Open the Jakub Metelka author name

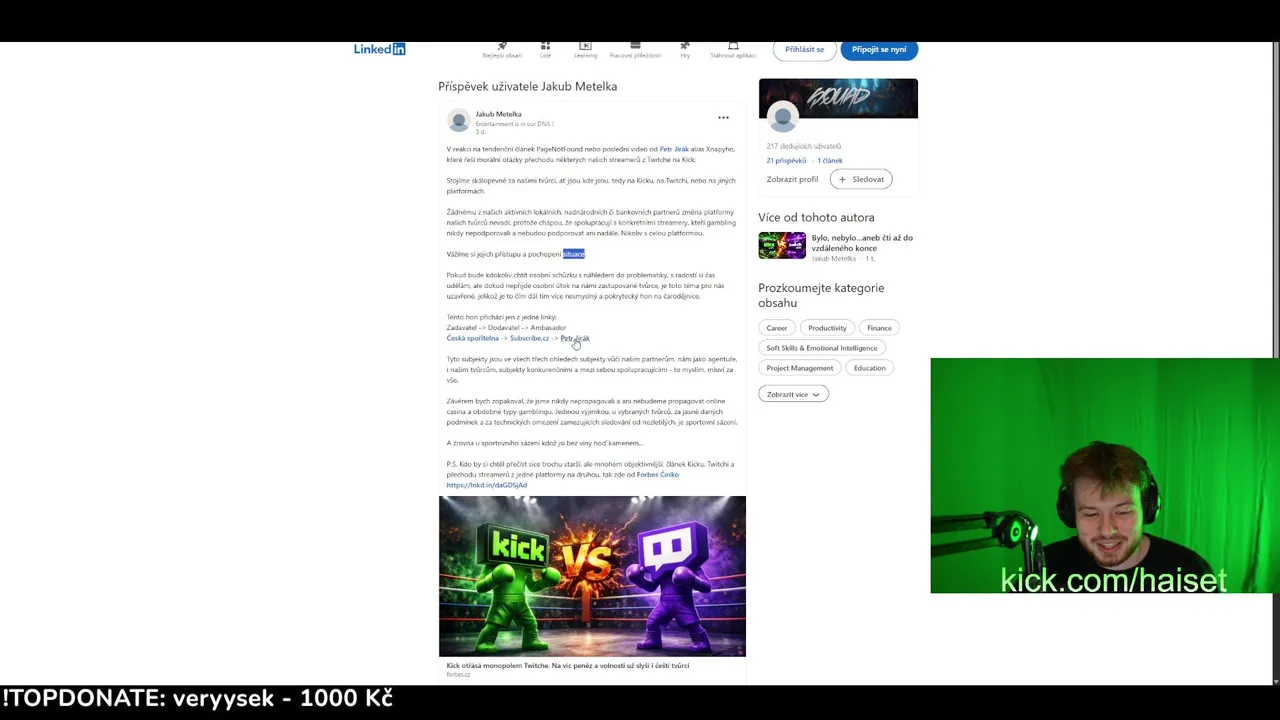[498, 114]
